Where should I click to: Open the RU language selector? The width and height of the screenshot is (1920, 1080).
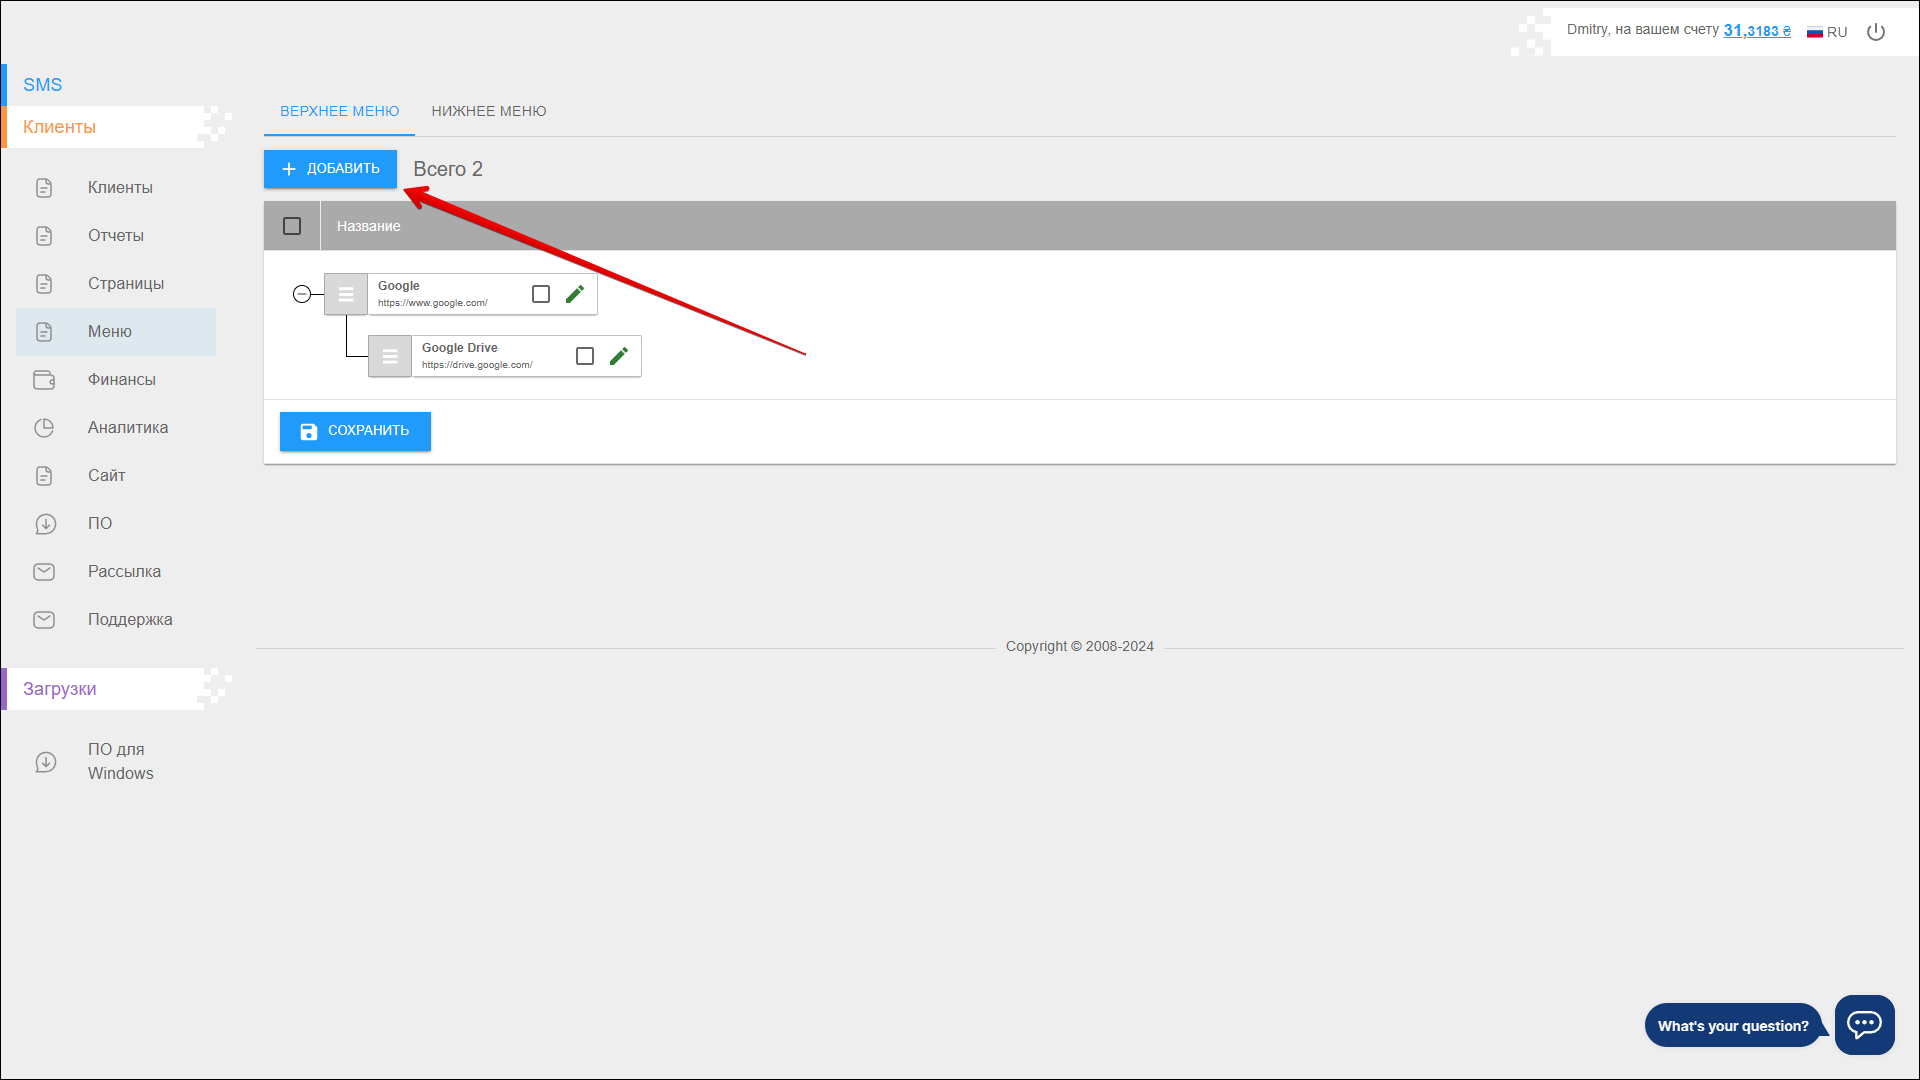pos(1827,32)
